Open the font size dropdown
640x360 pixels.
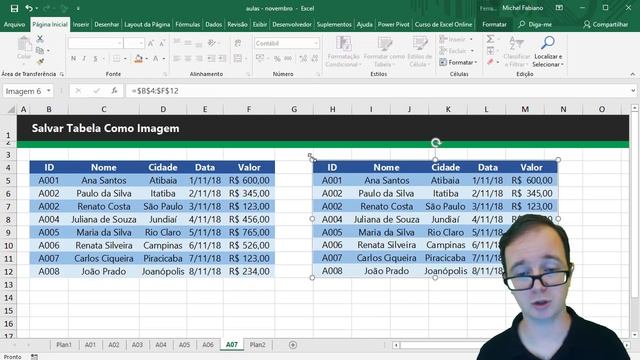click(x=141, y=43)
